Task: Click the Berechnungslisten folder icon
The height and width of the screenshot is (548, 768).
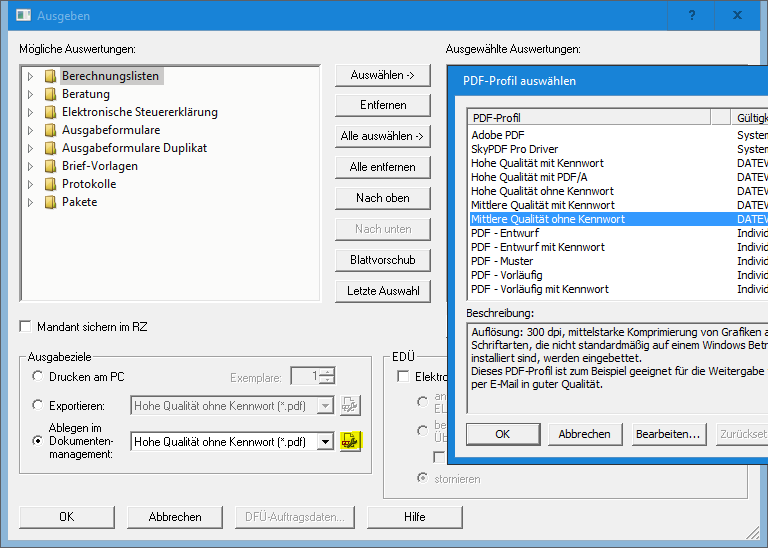Action: pos(50,76)
